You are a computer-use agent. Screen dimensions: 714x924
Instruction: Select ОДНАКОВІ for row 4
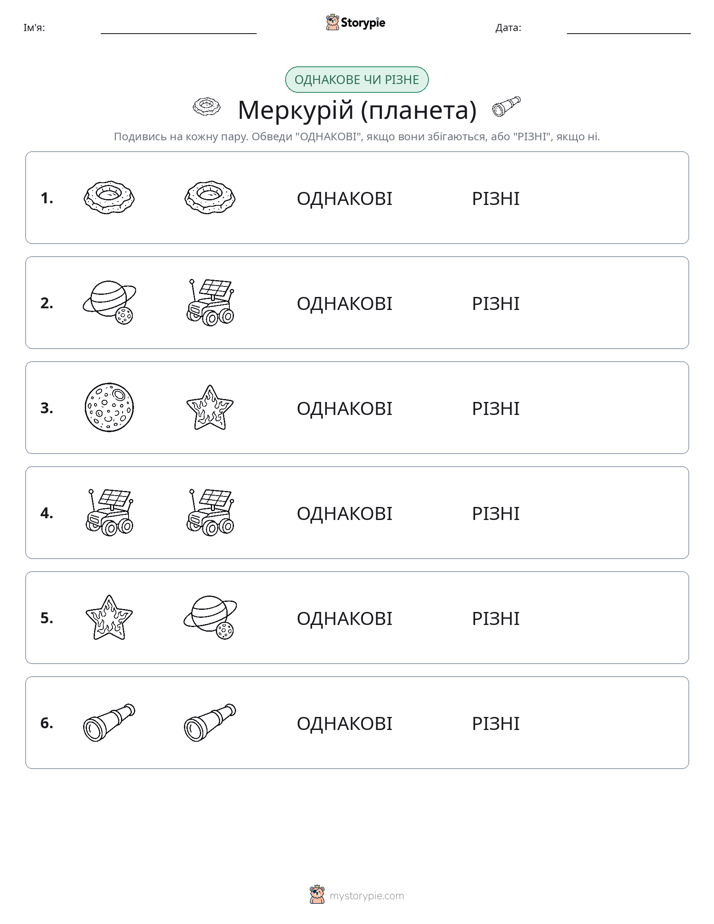click(344, 513)
